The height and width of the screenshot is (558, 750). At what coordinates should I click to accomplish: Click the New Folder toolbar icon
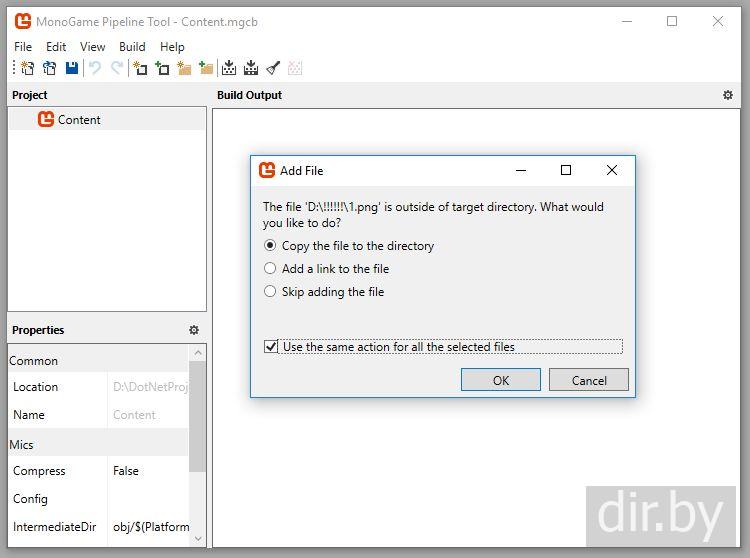click(184, 68)
